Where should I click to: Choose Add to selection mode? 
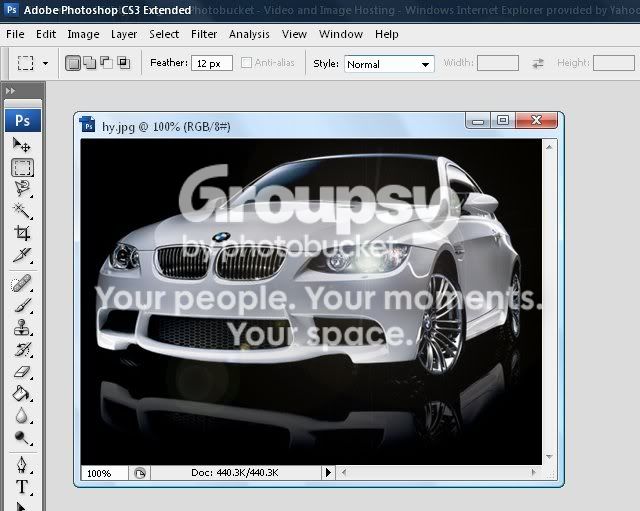89,63
